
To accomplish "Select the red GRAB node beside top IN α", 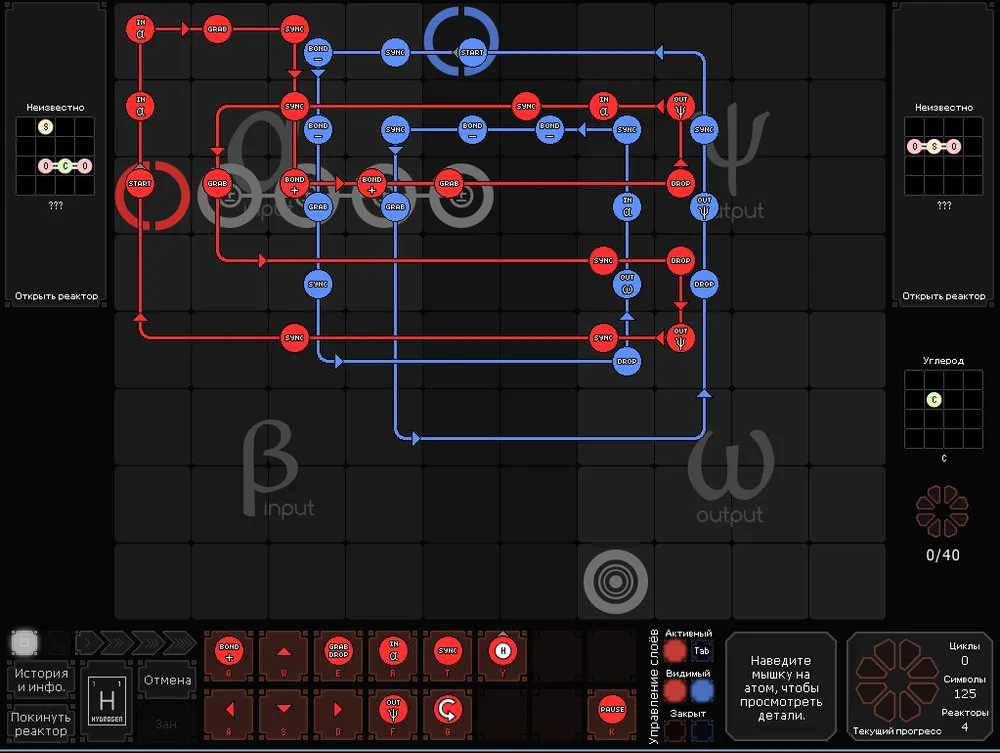I will [x=217, y=29].
